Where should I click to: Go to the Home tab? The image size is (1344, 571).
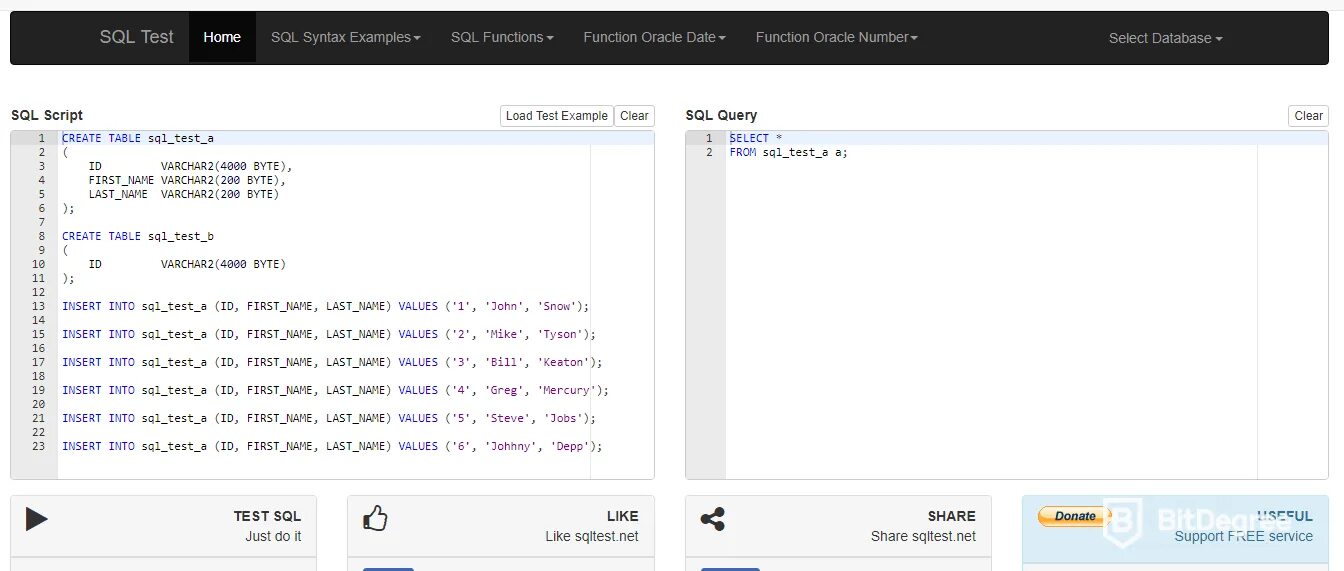[x=222, y=37]
